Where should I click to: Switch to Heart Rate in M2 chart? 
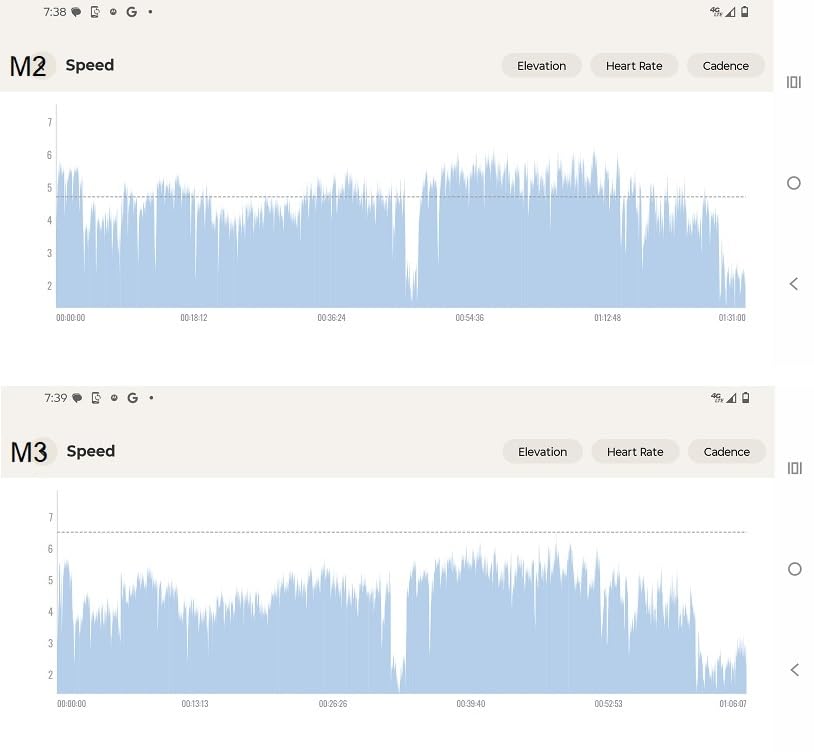(634, 66)
